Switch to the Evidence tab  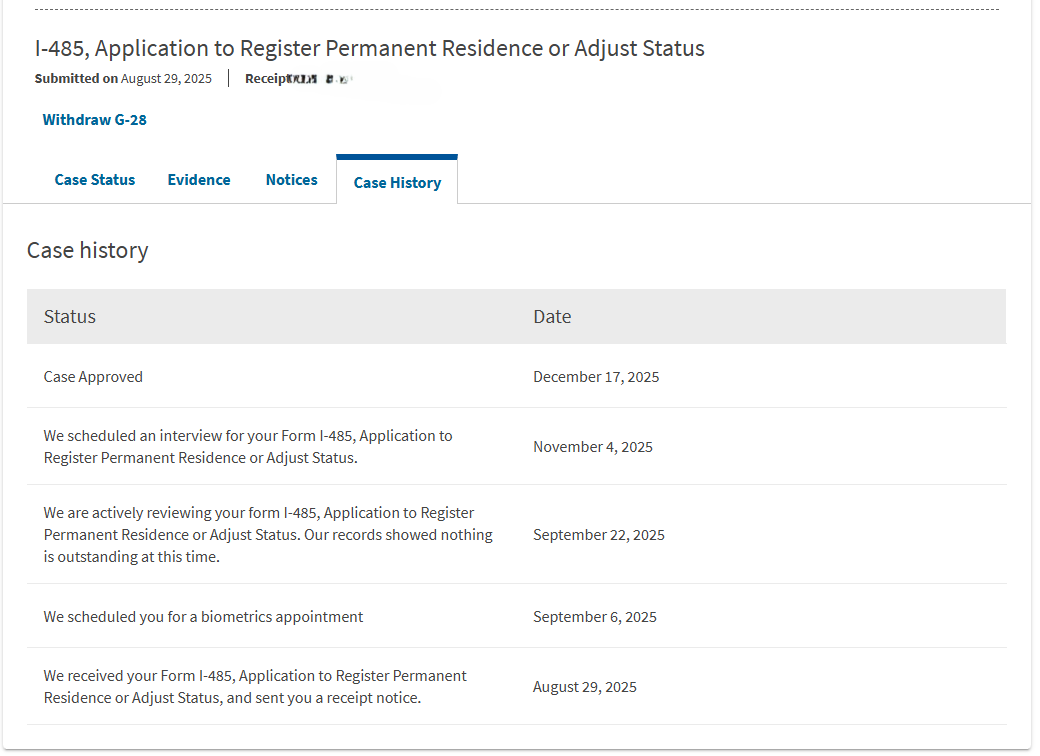coord(199,180)
